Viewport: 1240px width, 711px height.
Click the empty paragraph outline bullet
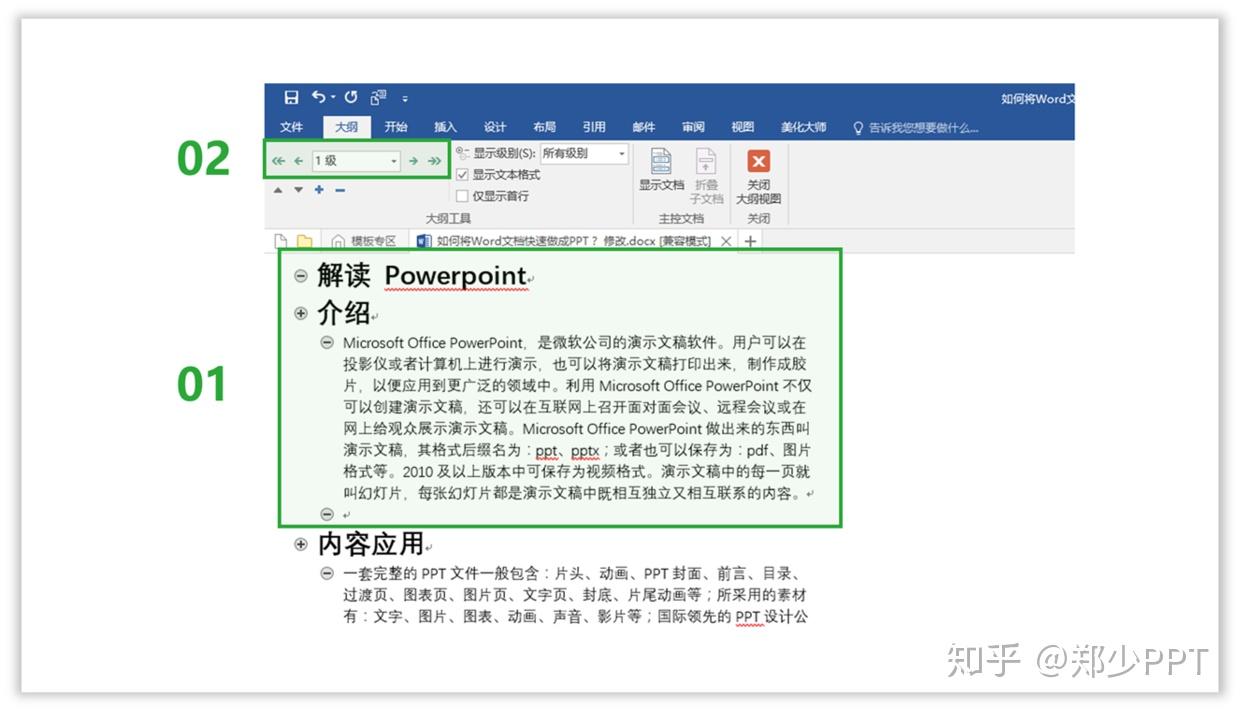click(x=327, y=514)
